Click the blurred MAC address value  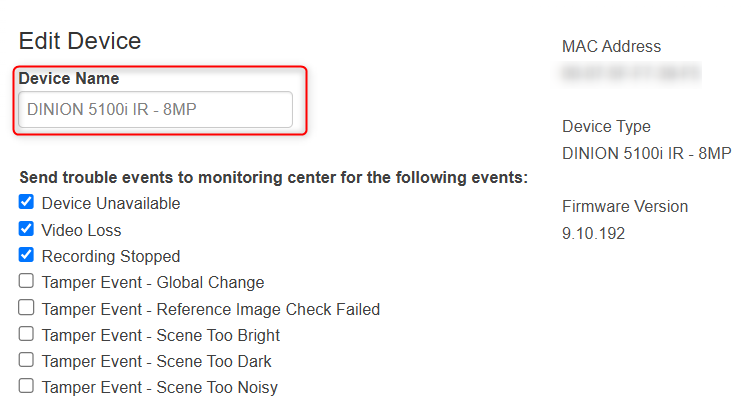(x=630, y=73)
